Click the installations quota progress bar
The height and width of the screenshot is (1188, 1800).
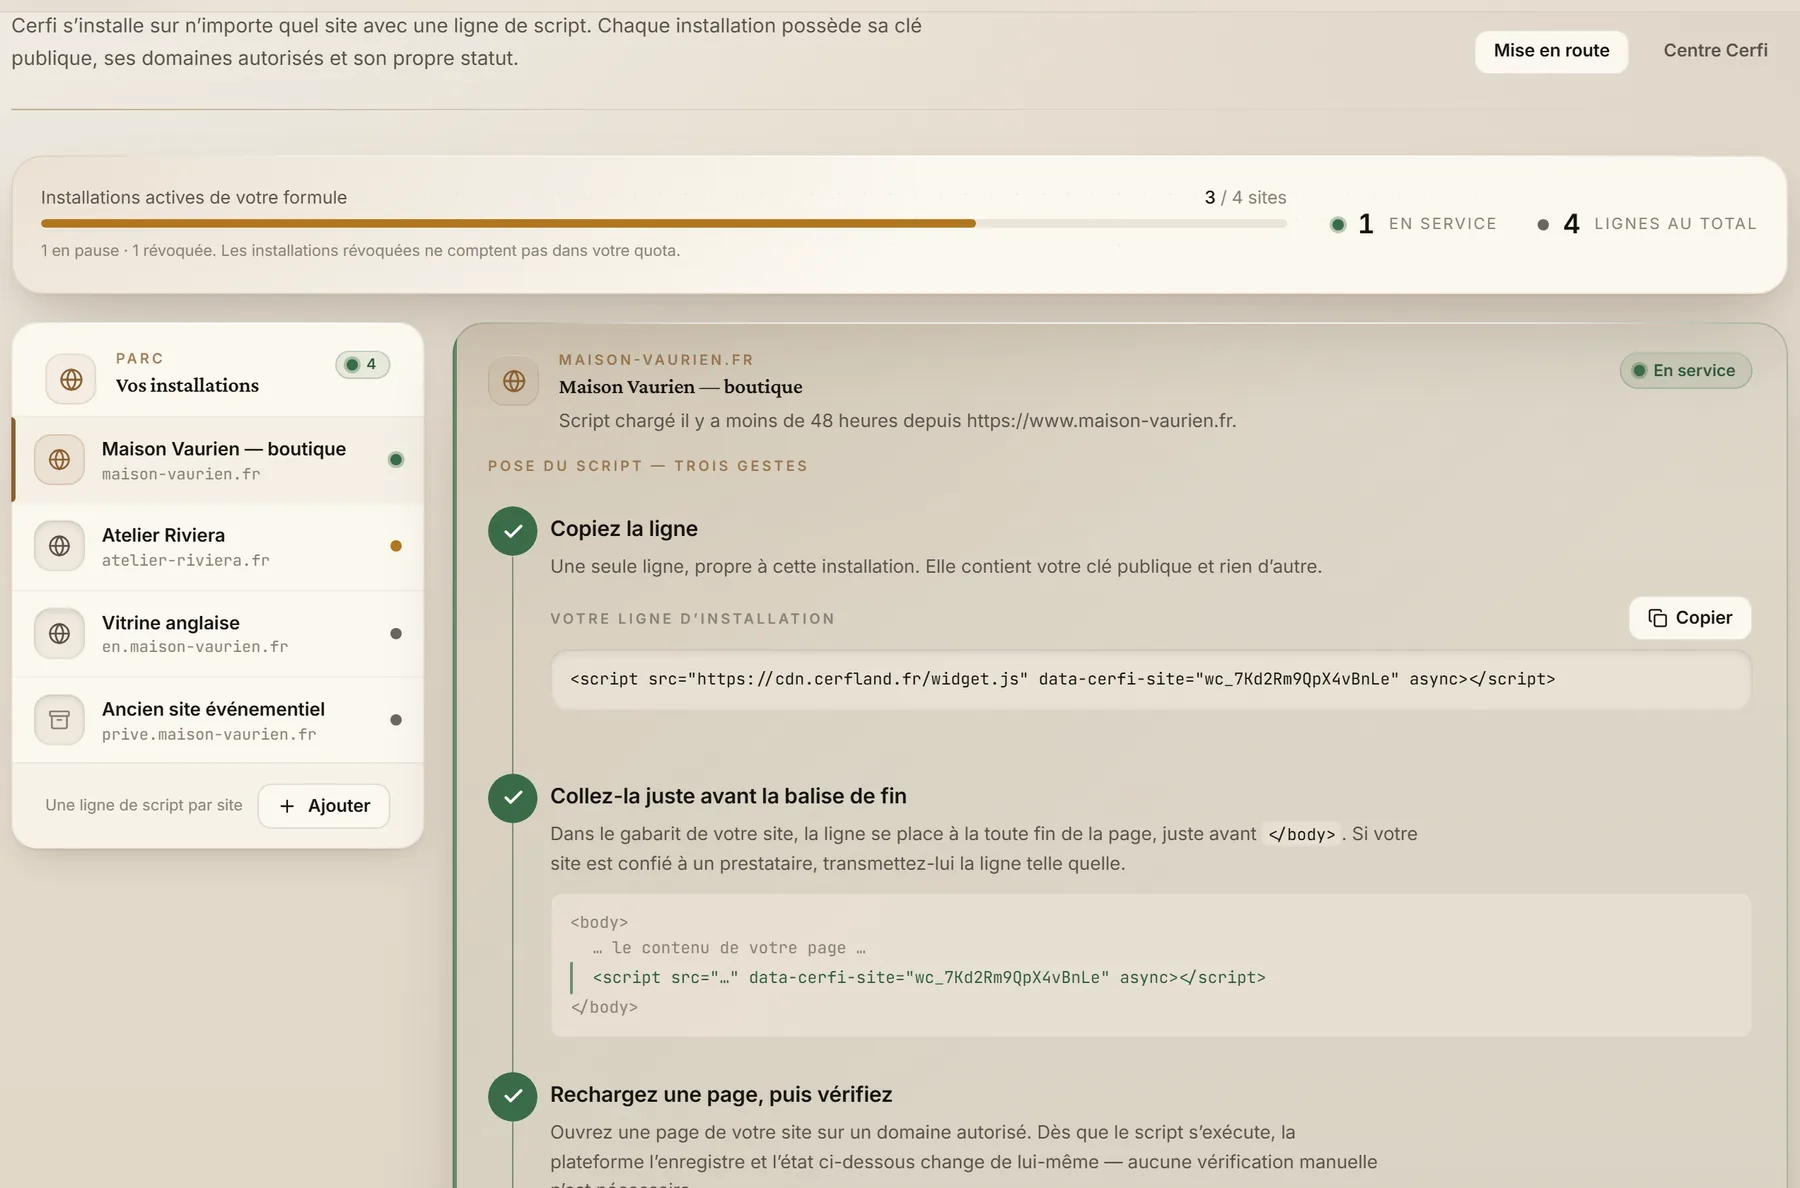[x=663, y=224]
